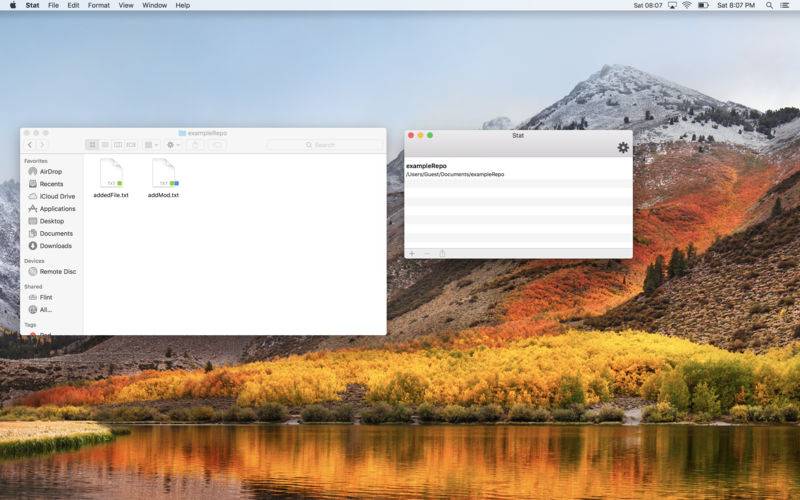Select Flint under Shared in sidebar

[45, 297]
